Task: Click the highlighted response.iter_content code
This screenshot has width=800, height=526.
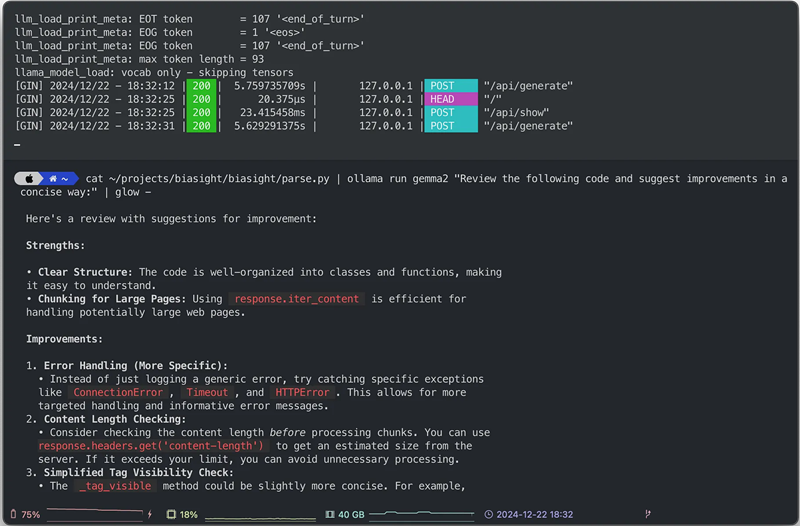Action: [x=296, y=299]
